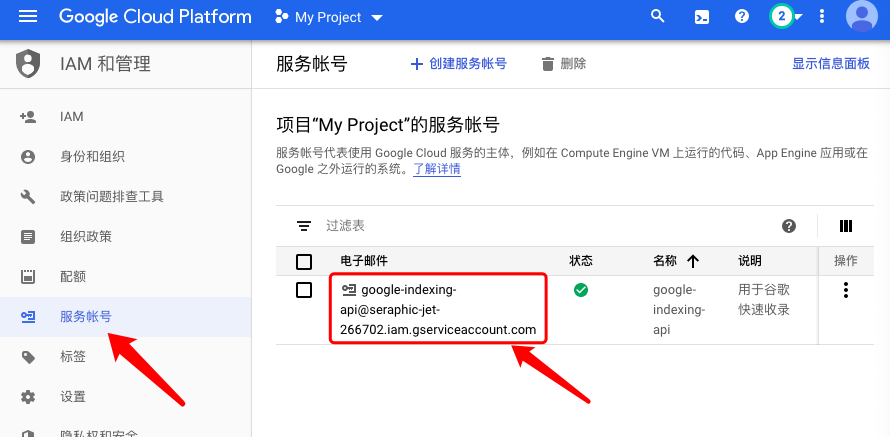Click the gear icon beside 设置
890x437 pixels.
coord(28,396)
